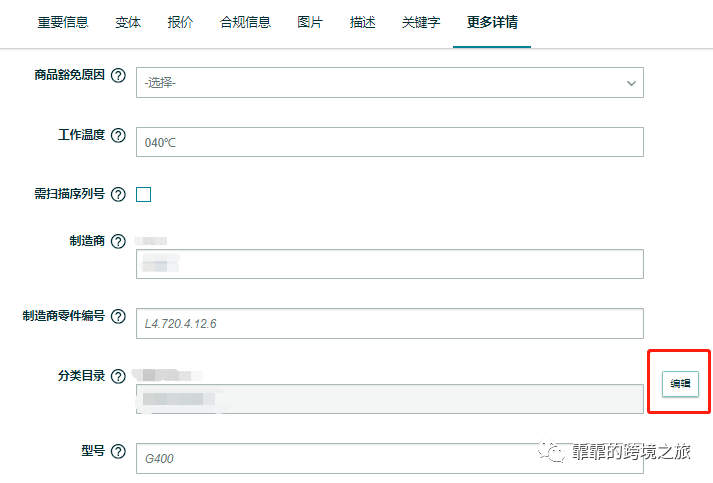Open the 分类目录 help tooltip

click(x=118, y=377)
